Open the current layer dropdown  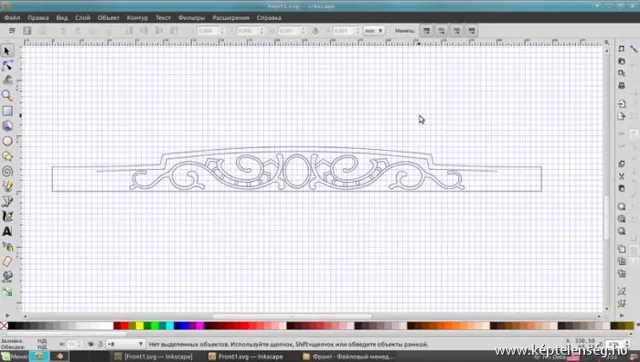(x=125, y=344)
